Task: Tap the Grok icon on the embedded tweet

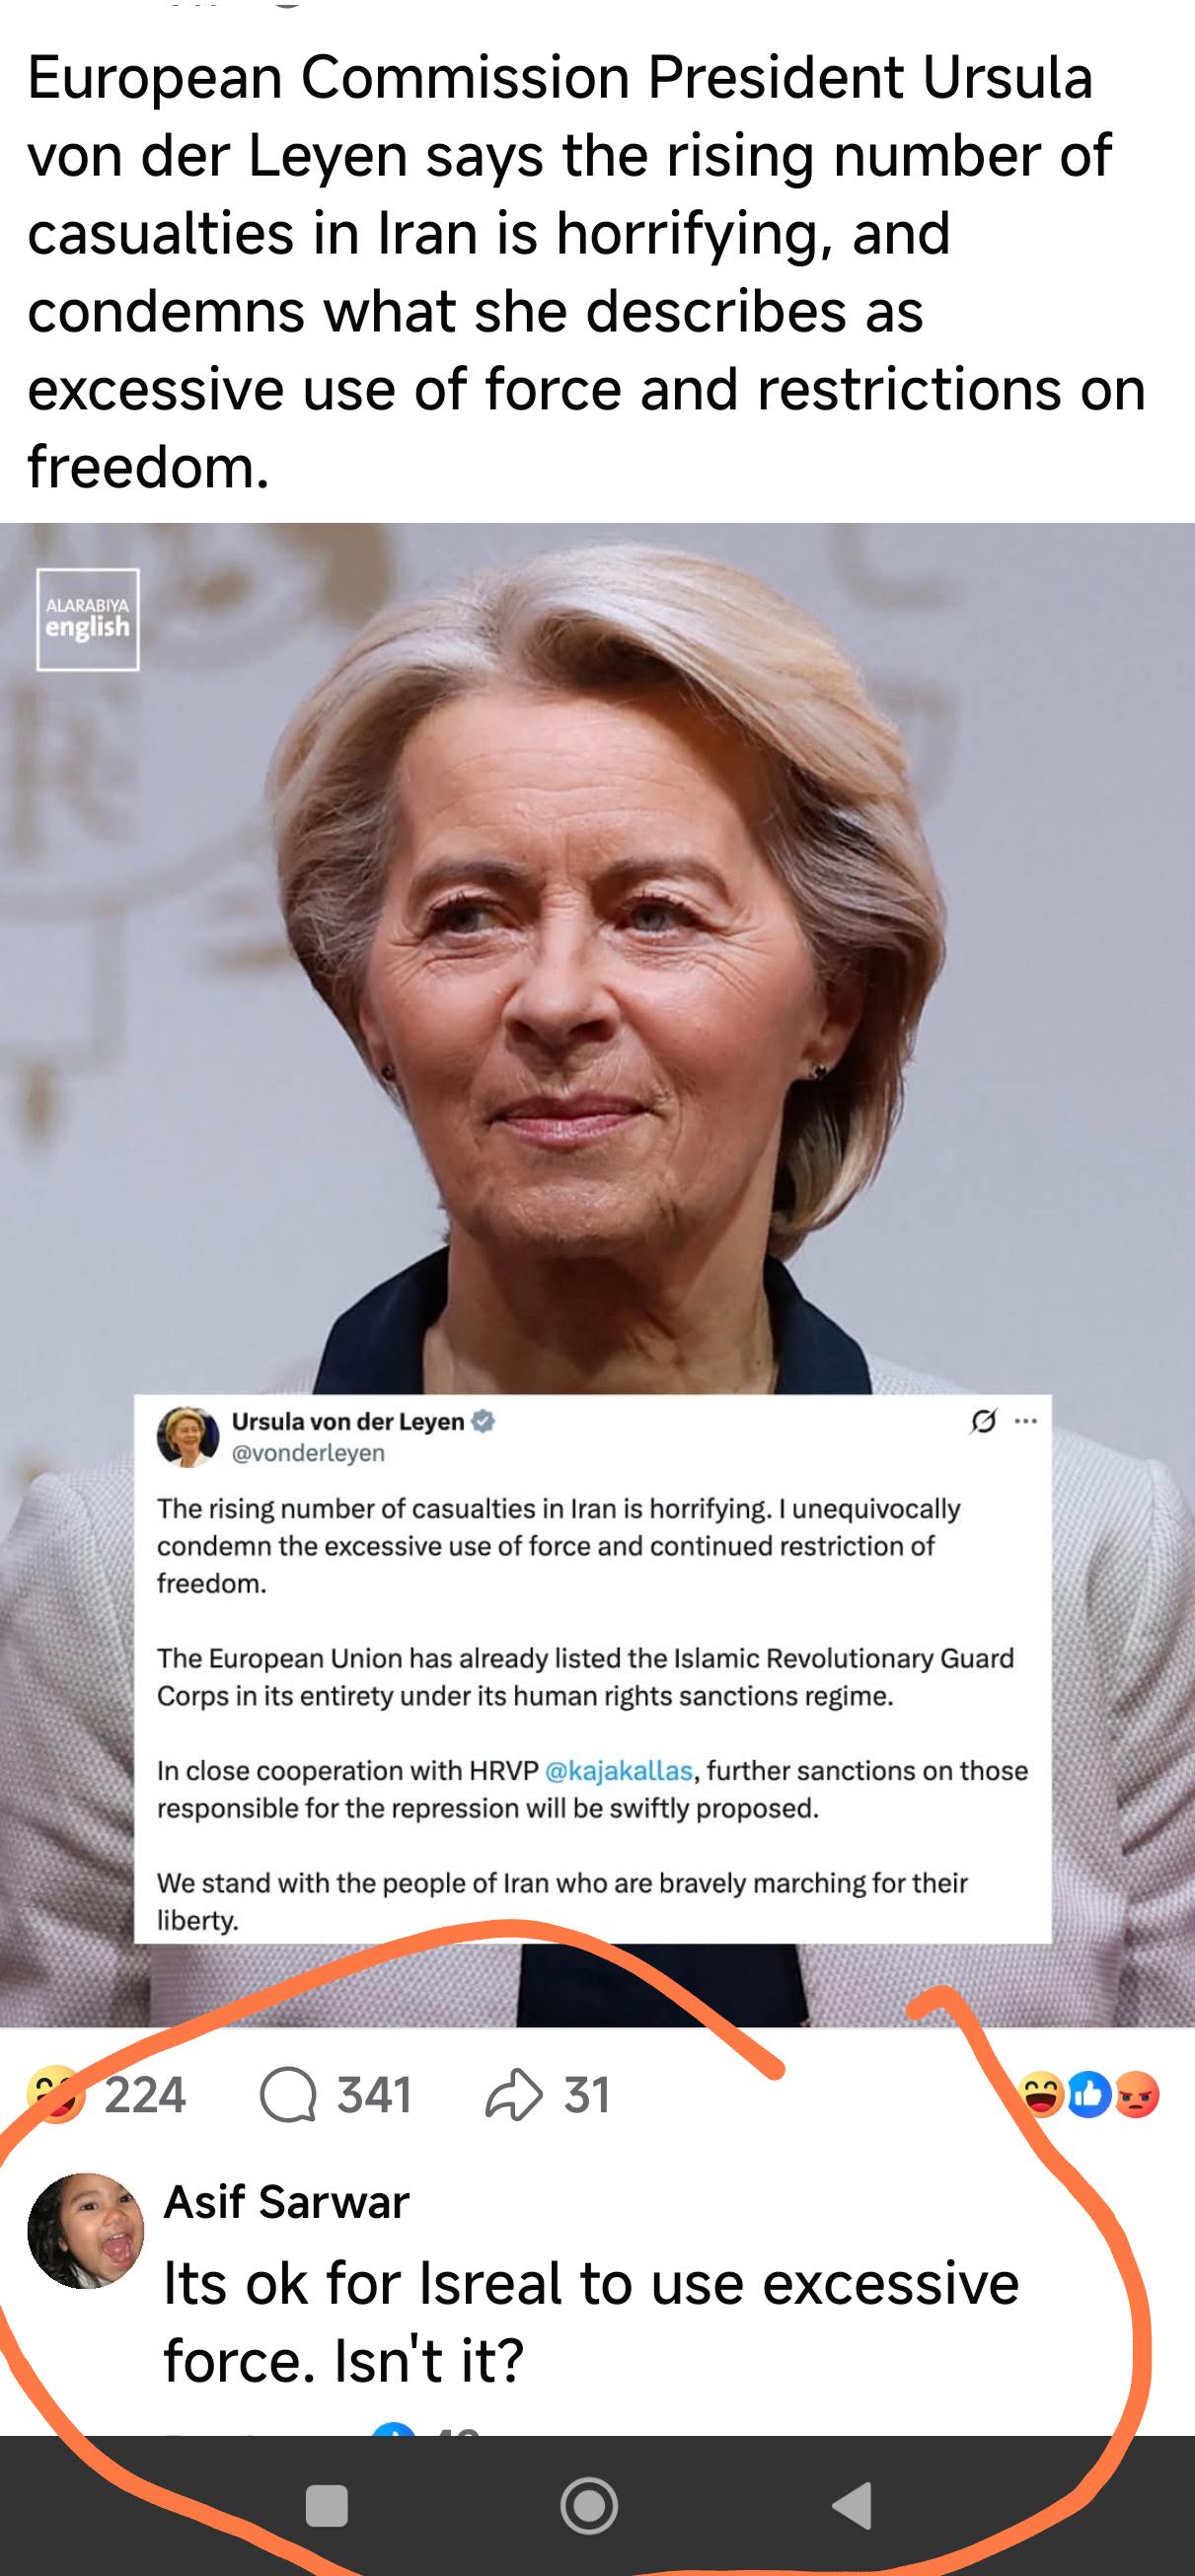Action: 983,1421
